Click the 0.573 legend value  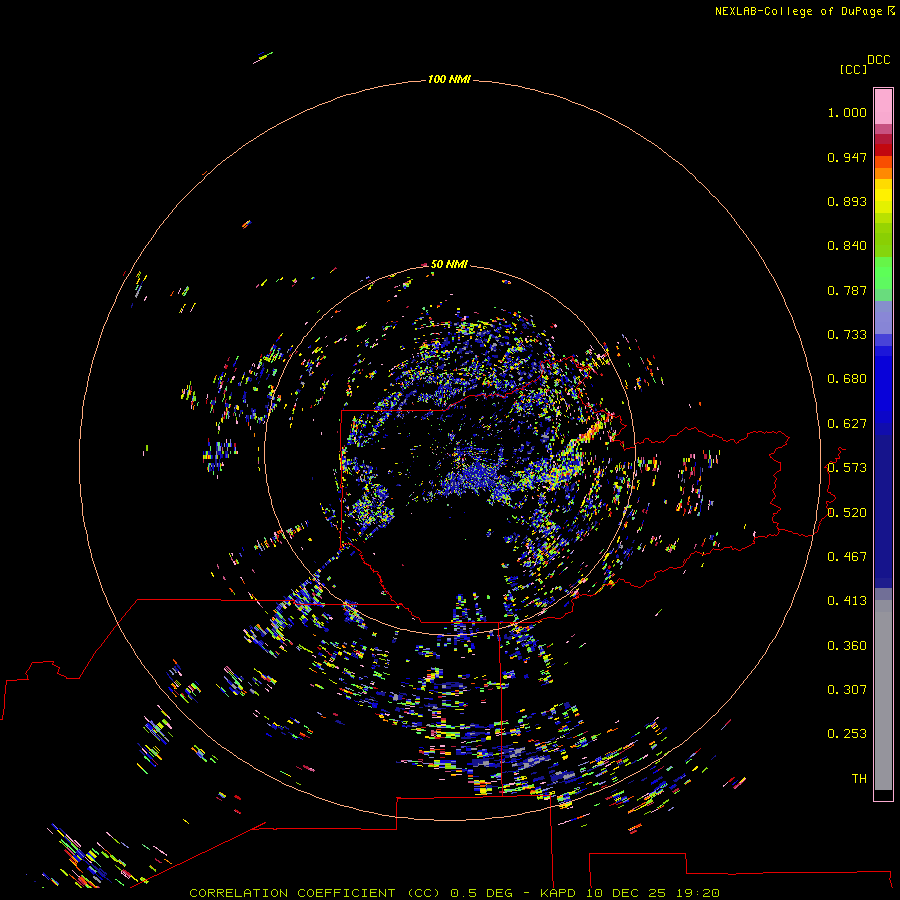[847, 468]
